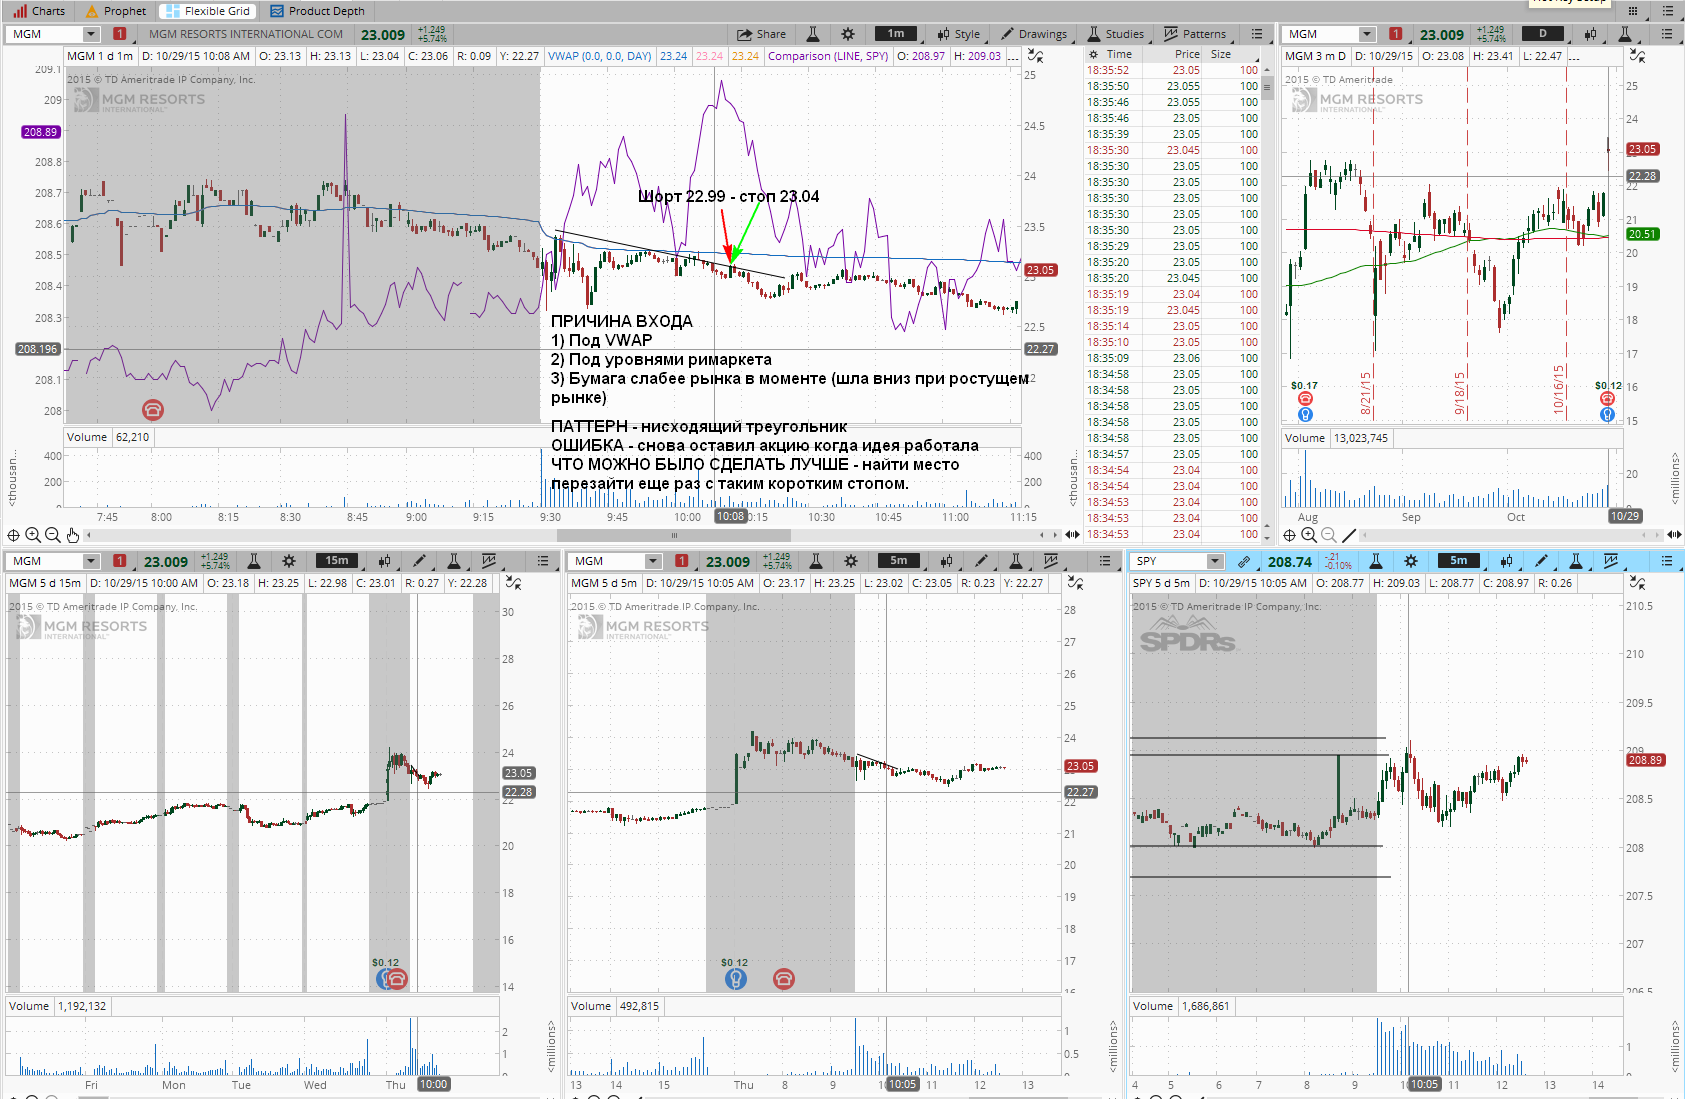The width and height of the screenshot is (1685, 1099).
Task: Open the SPY chart list menu icon
Action: (1667, 561)
